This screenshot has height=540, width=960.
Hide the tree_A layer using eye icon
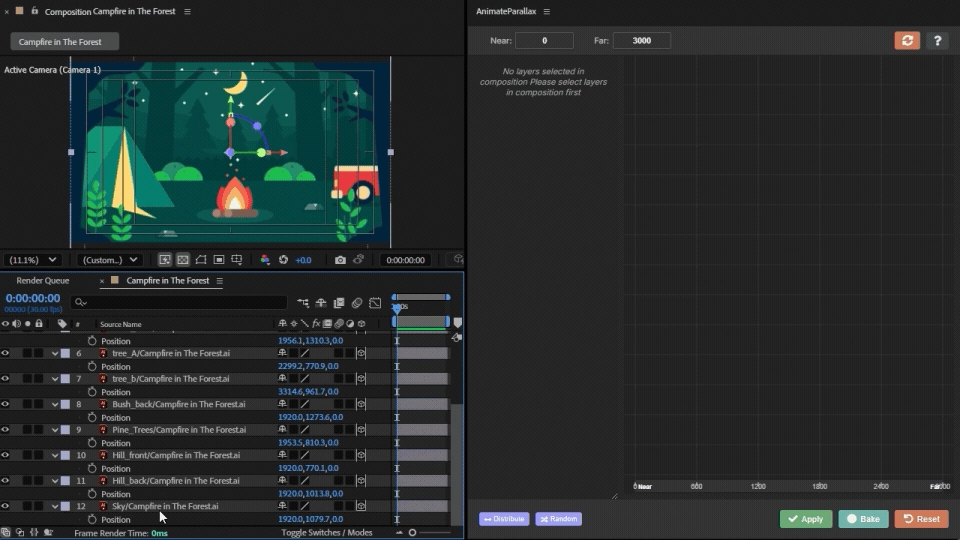(x=5, y=353)
